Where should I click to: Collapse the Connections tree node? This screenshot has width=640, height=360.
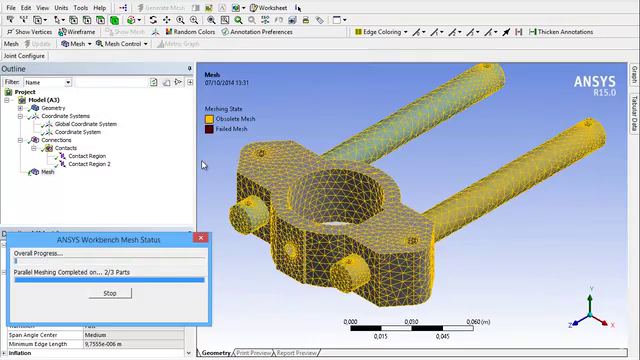tap(20, 140)
